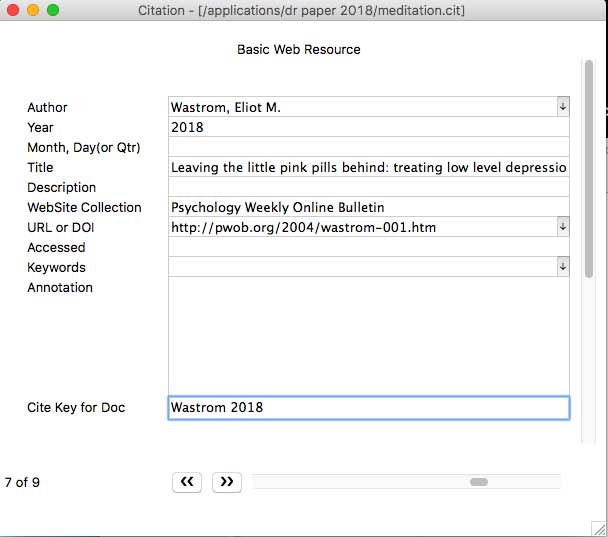This screenshot has width=608, height=537.
Task: Click the Author field with Wastrom, Eliot M.
Action: [x=360, y=107]
